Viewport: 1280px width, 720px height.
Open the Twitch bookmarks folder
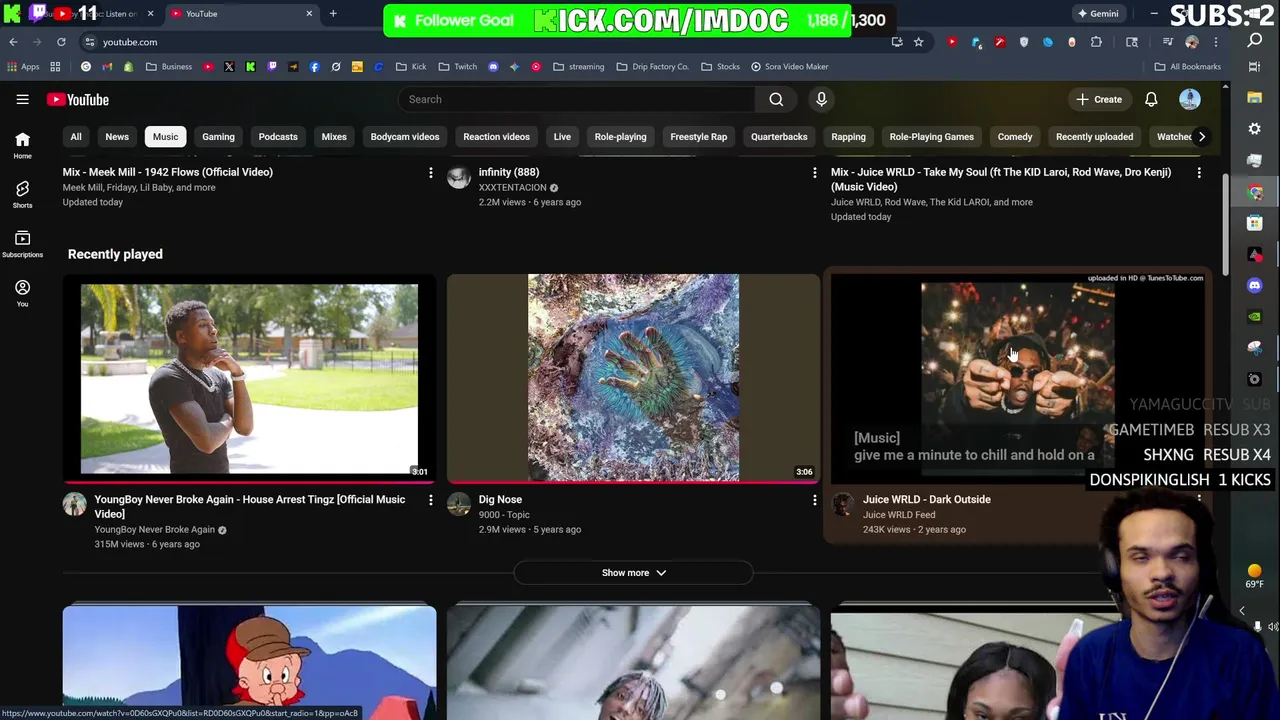coord(458,67)
